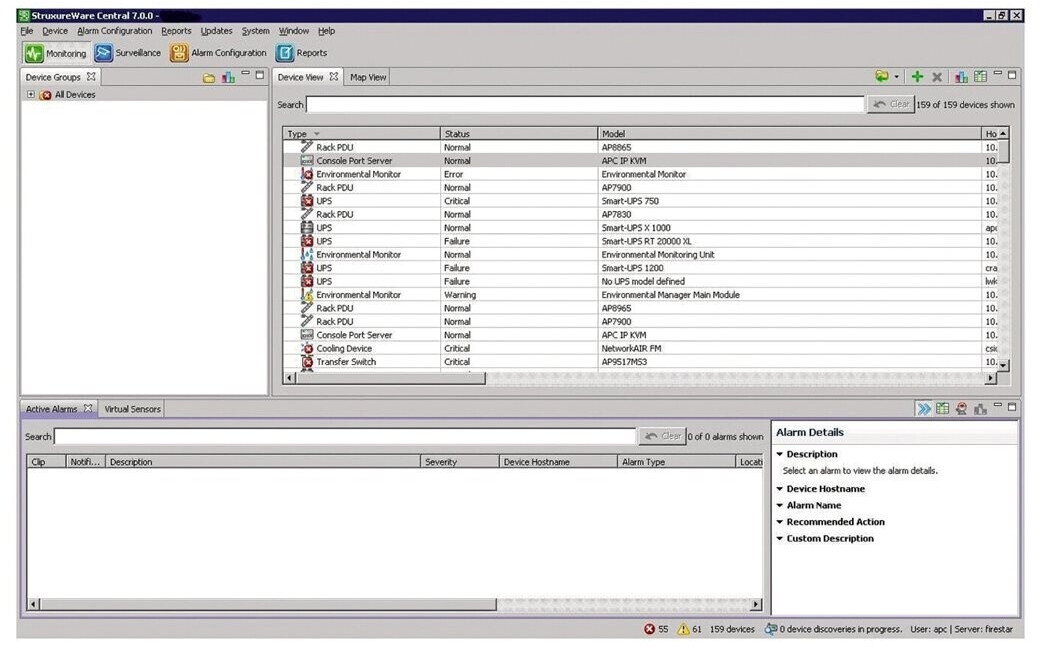Viewport: 1040px width, 647px height.
Task: Open dropdown arrow beside green folder icon
Action: (x=897, y=77)
